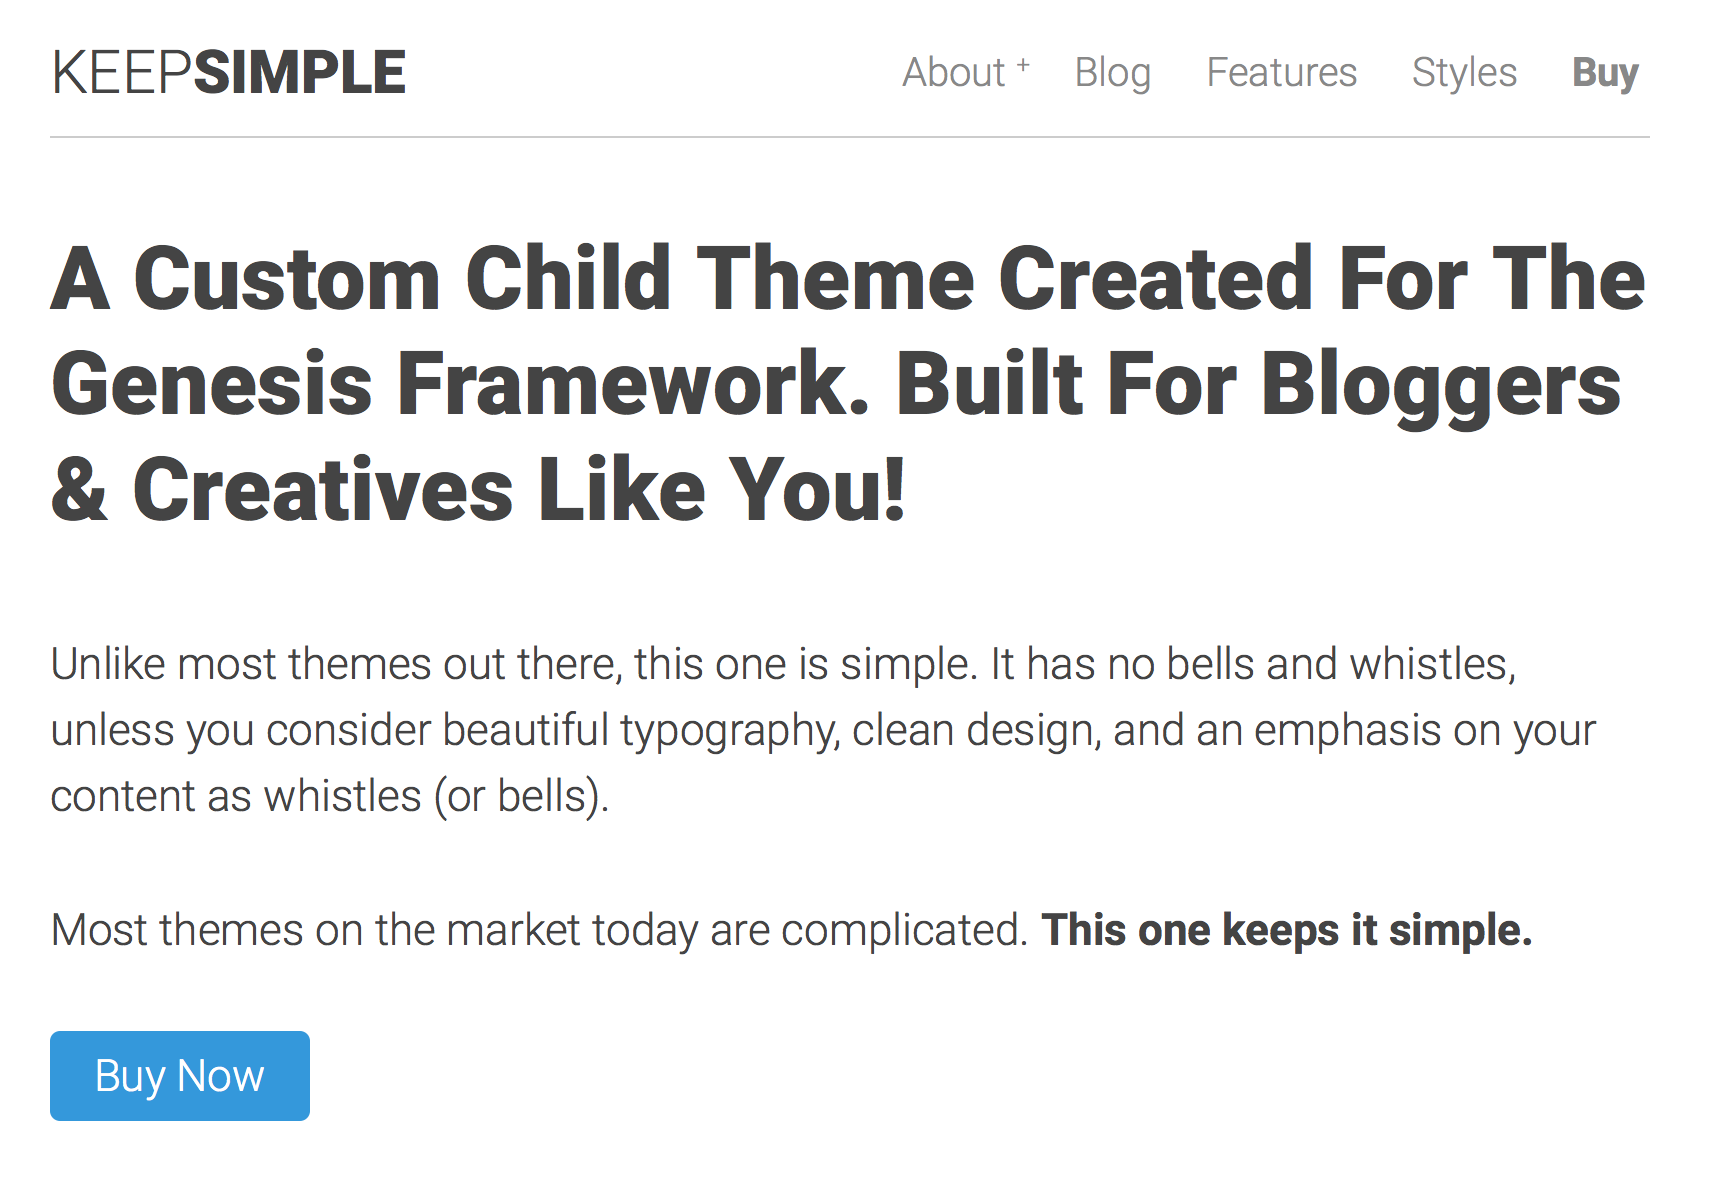Click the bolded 'This one keeps it simple' text
The width and height of the screenshot is (1714, 1182).
(1288, 929)
